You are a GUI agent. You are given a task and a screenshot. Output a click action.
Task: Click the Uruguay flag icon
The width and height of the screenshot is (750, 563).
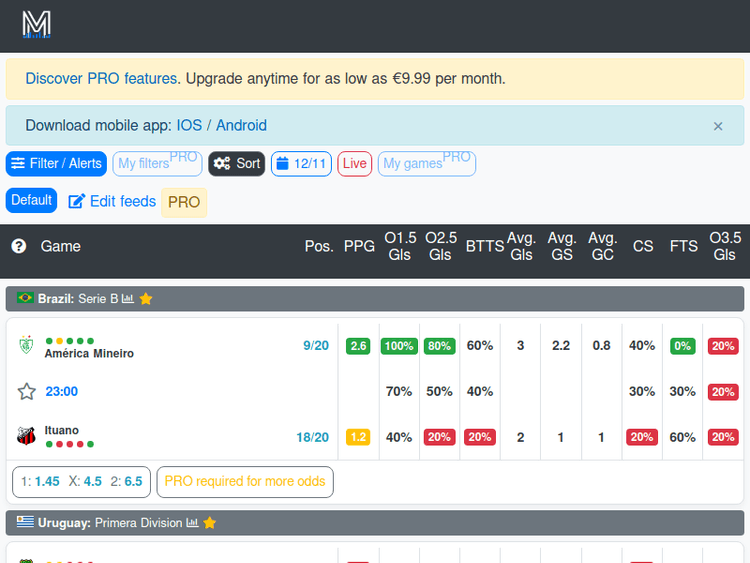25,521
